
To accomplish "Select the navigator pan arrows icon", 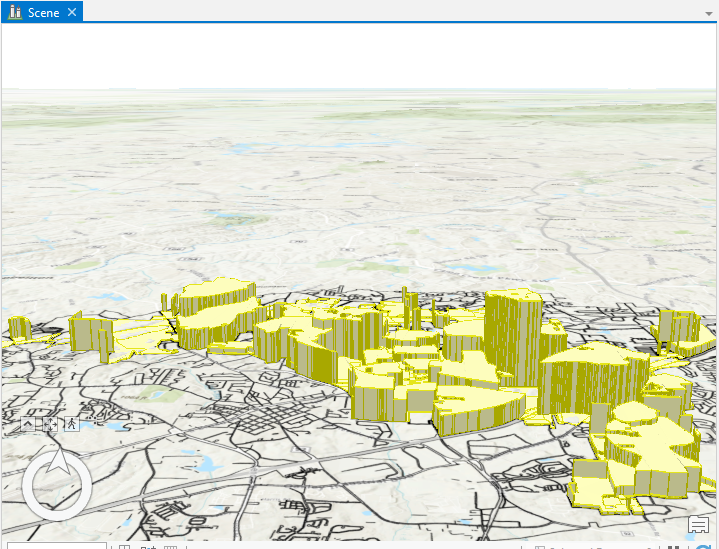I will pos(49,424).
